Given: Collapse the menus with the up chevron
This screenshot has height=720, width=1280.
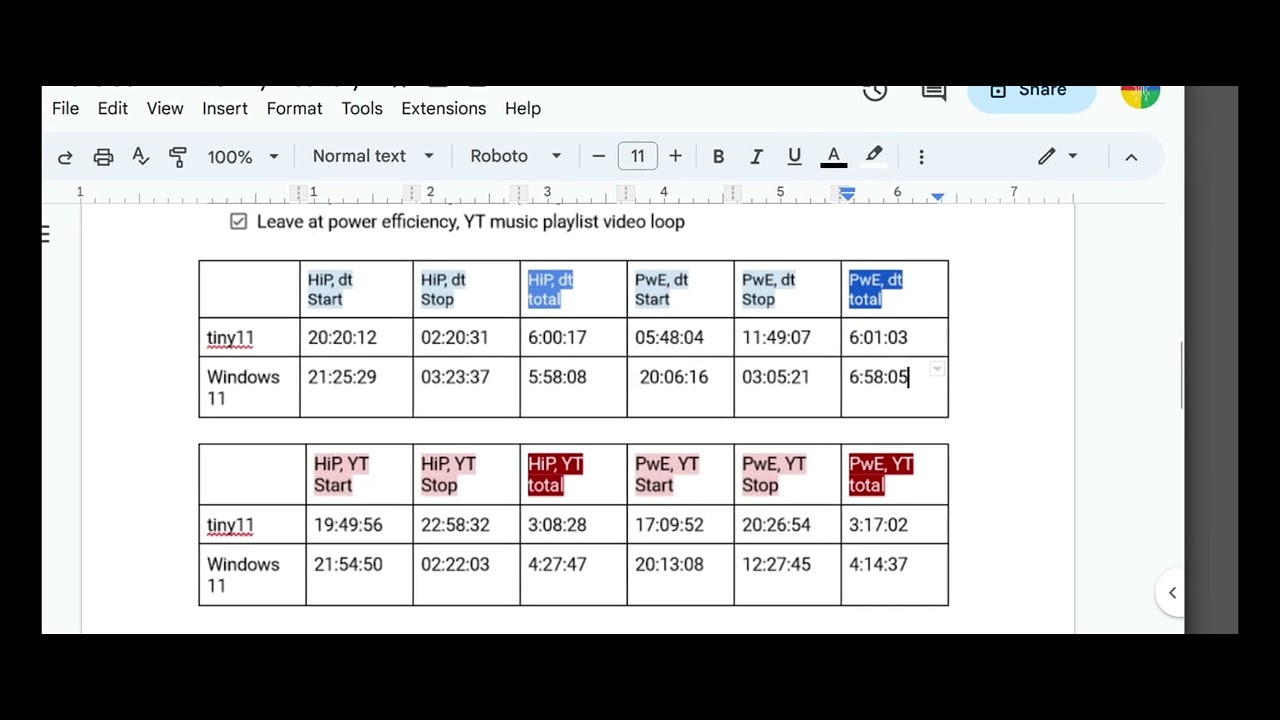Looking at the screenshot, I should pos(1131,157).
